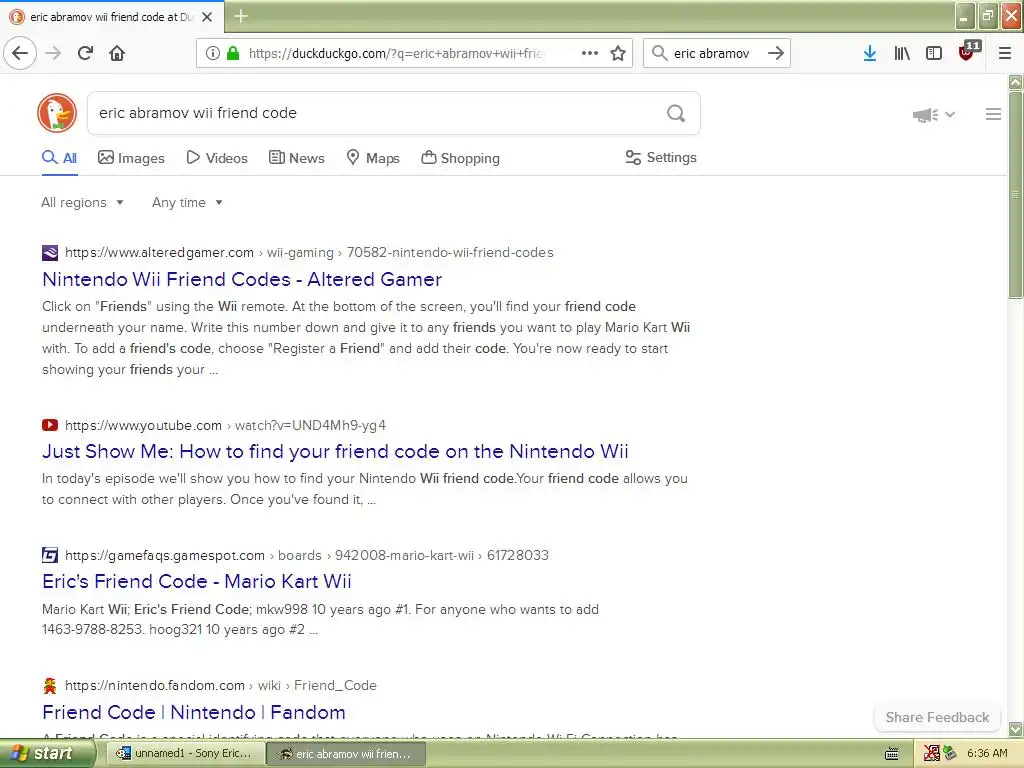The height and width of the screenshot is (768, 1024).
Task: Go back with the browser back arrow
Action: [x=20, y=53]
